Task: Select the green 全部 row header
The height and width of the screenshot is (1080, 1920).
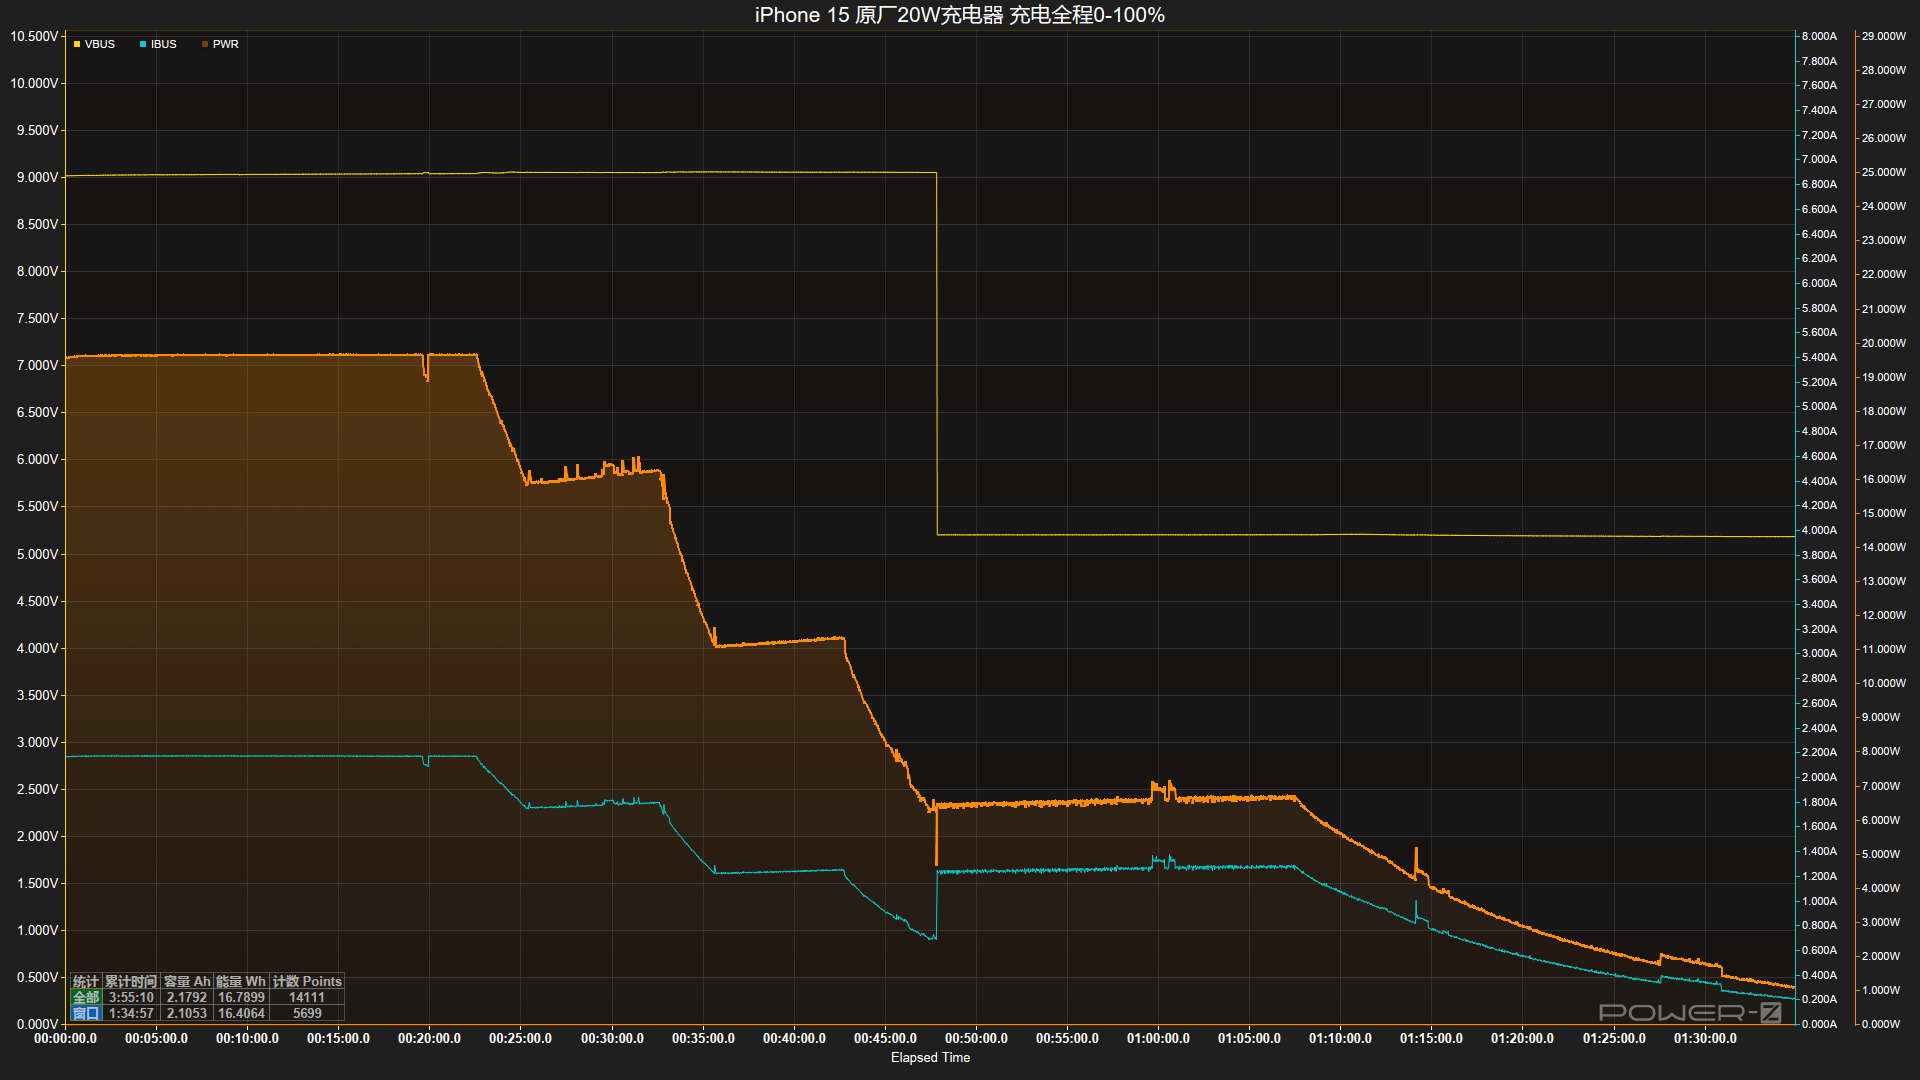Action: [x=86, y=997]
